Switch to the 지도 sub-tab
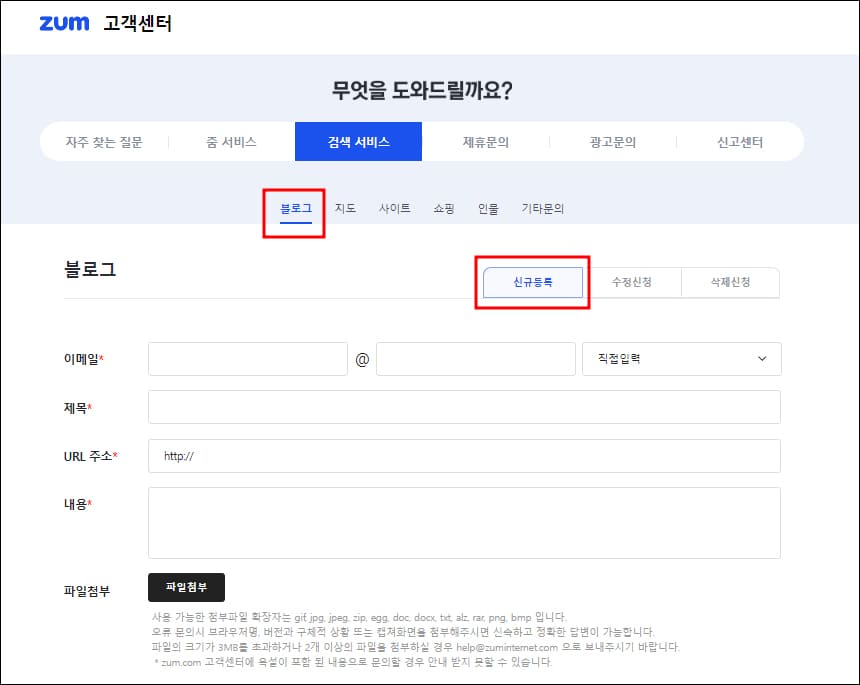The height and width of the screenshot is (685, 860). coord(345,208)
